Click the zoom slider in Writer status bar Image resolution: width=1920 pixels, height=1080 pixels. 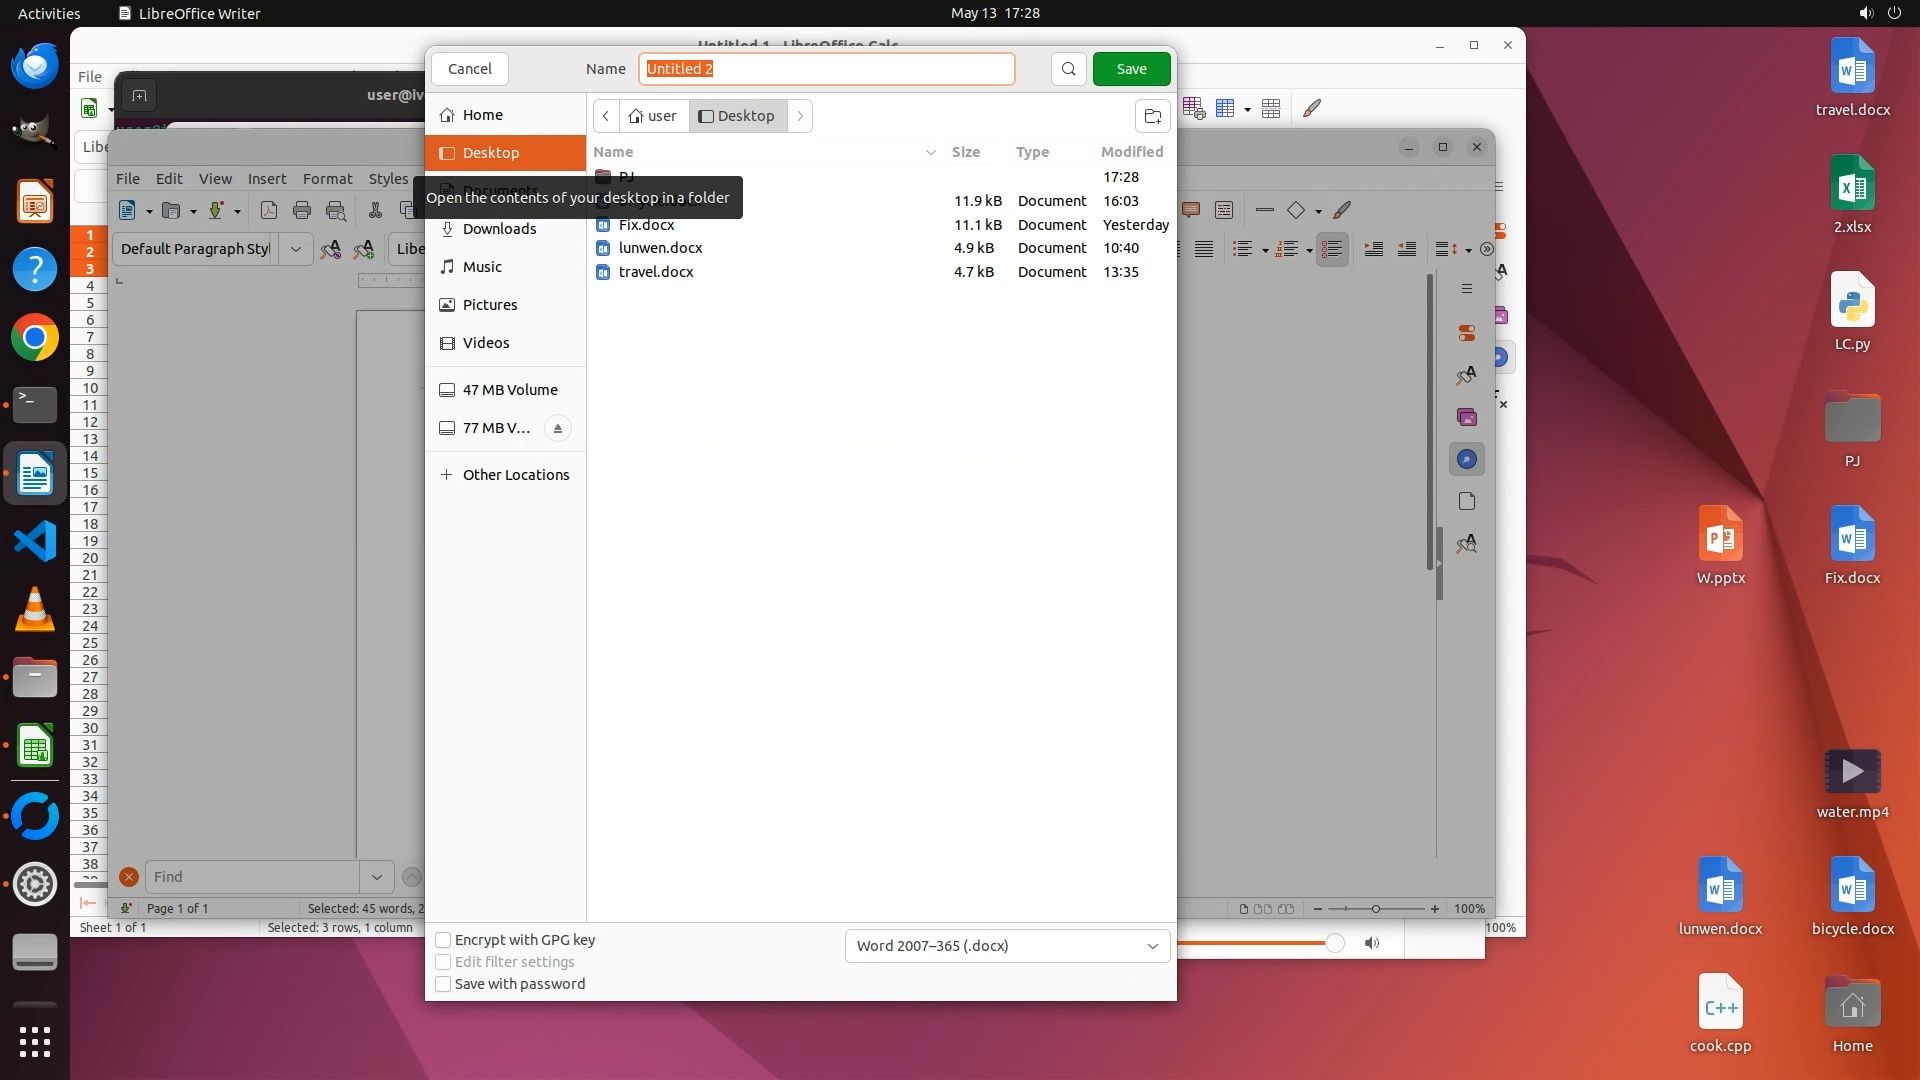pos(1376,909)
